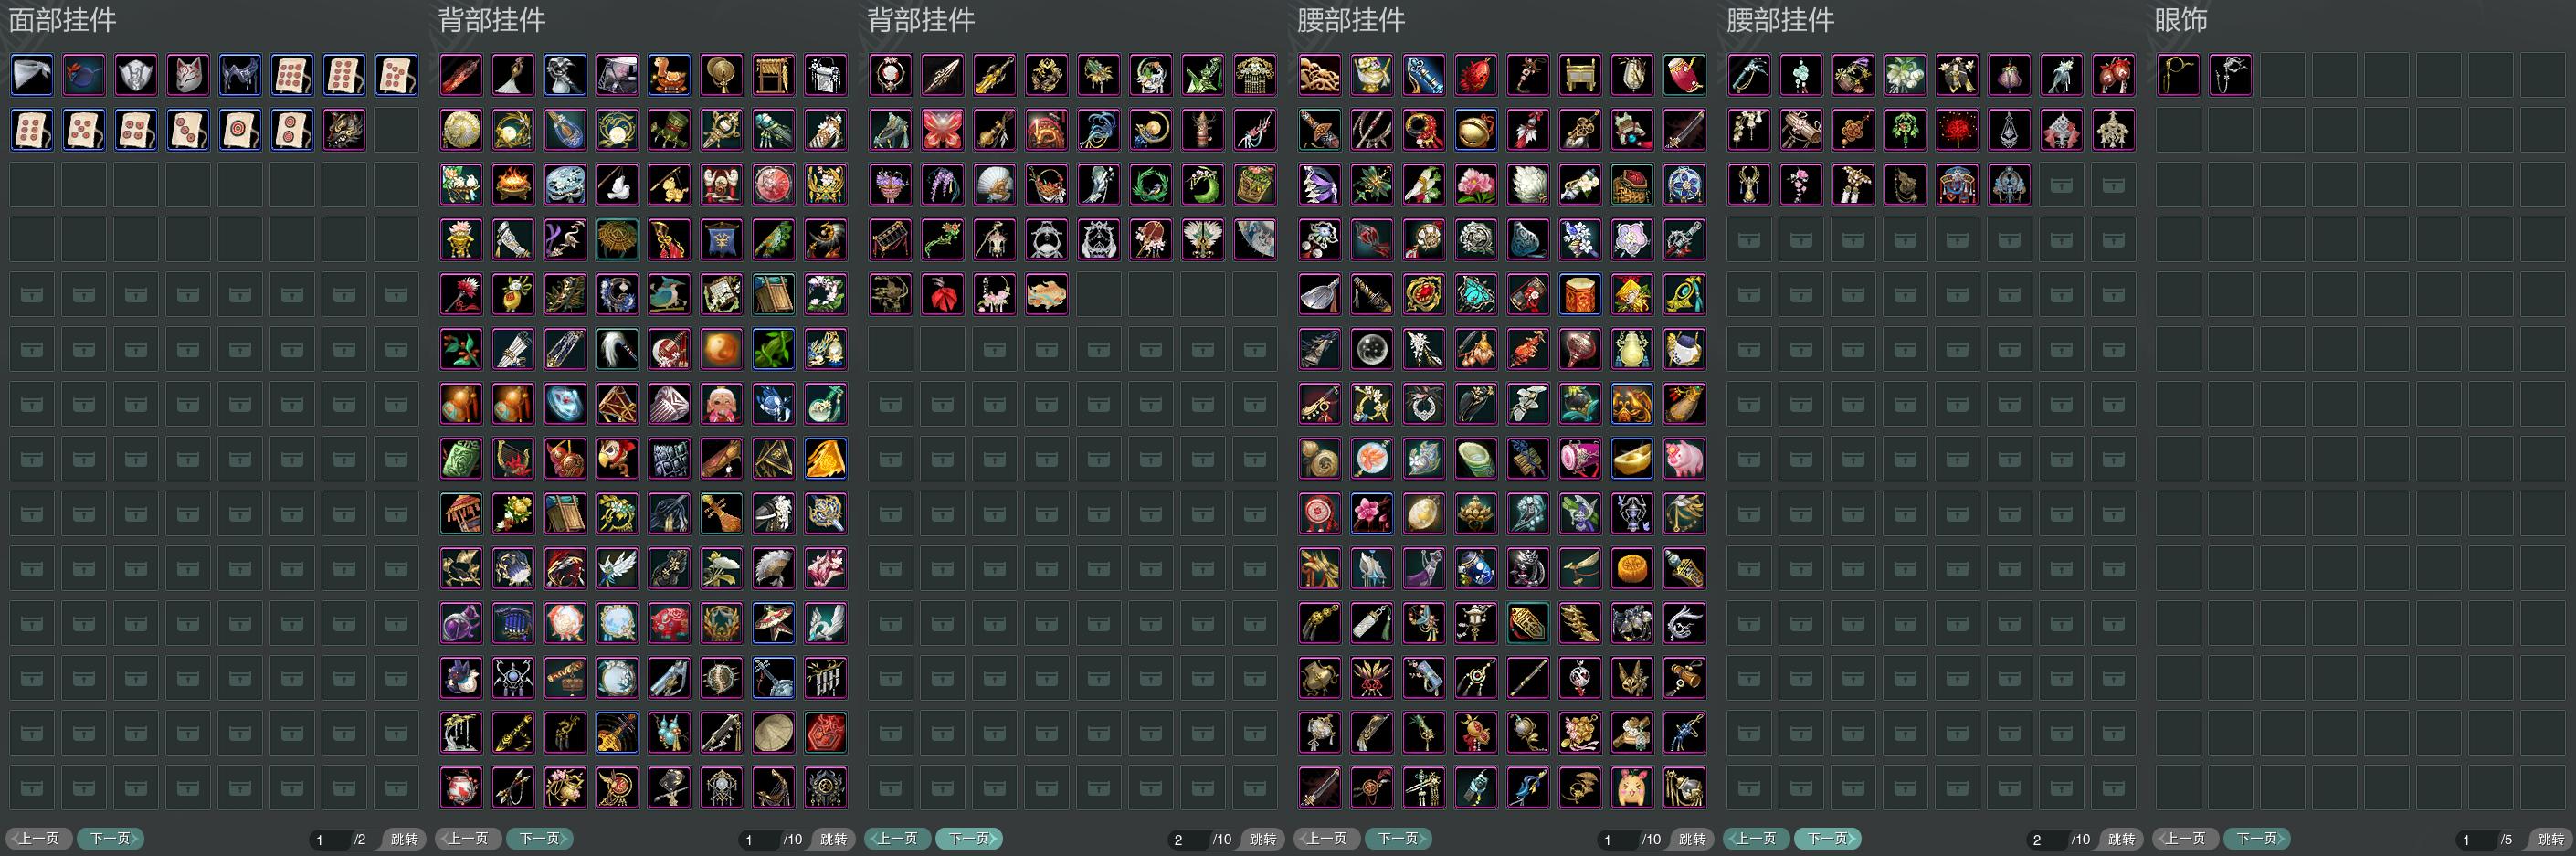This screenshot has width=2576, height=856.
Task: Go to previous page of second 背部挂件 panel
Action: (897, 838)
